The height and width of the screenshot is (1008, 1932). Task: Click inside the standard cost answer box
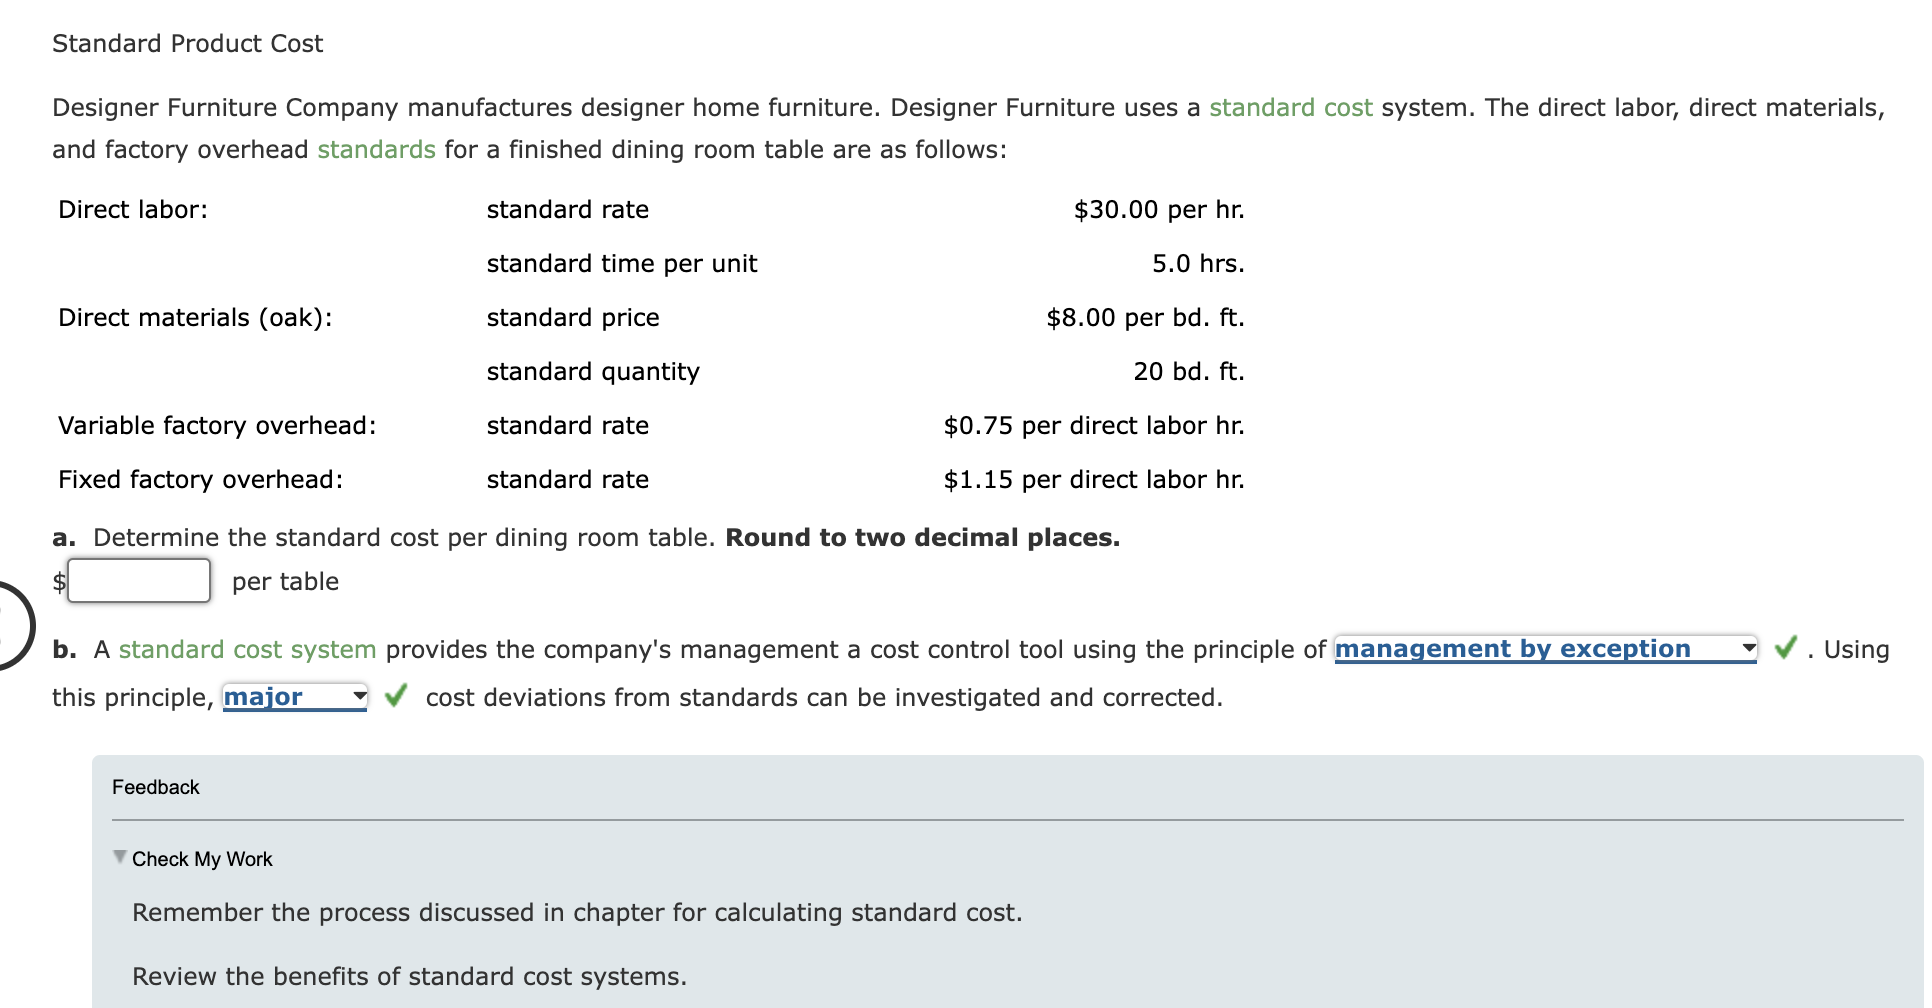click(138, 580)
